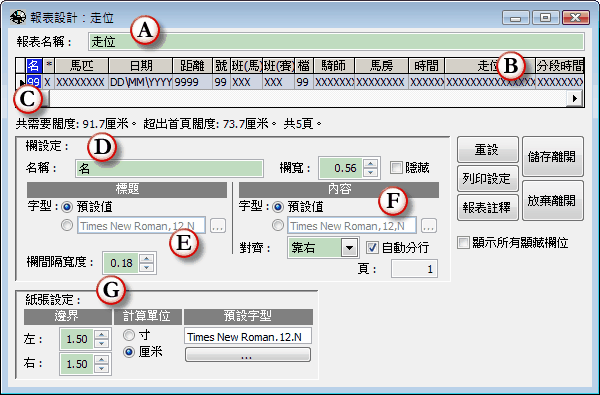
Task: Click the 儲存離開 button
Action: coord(553,157)
